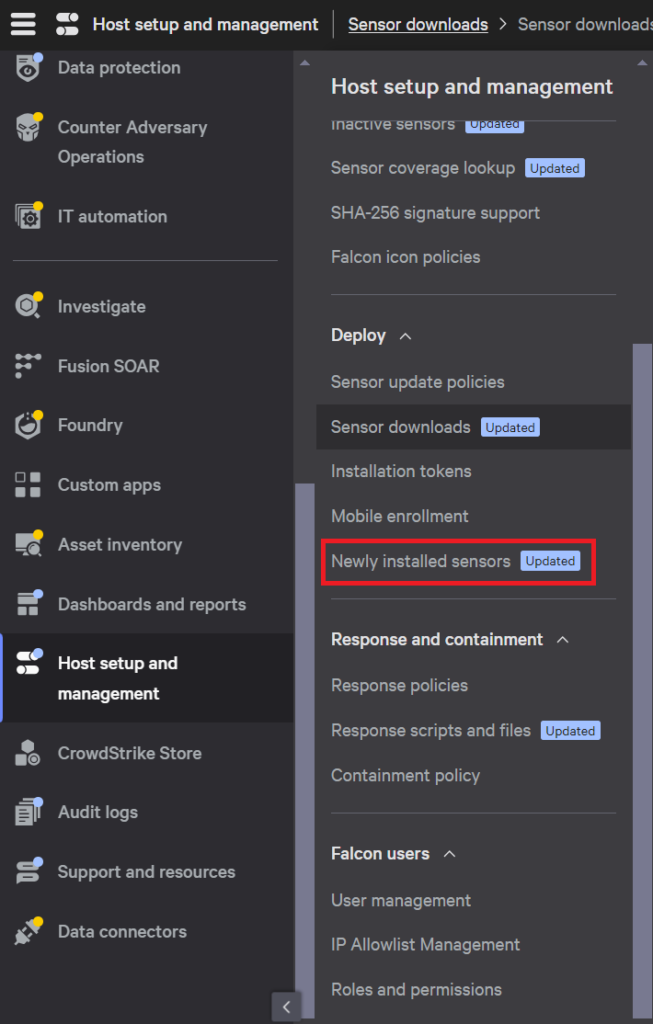
Task: Open Audit logs from sidebar
Action: [x=98, y=812]
